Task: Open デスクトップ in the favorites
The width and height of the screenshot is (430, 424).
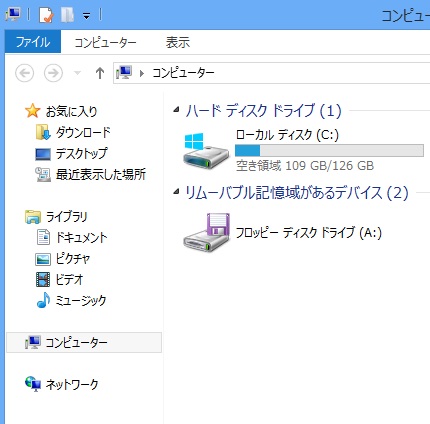Action: tap(82, 153)
